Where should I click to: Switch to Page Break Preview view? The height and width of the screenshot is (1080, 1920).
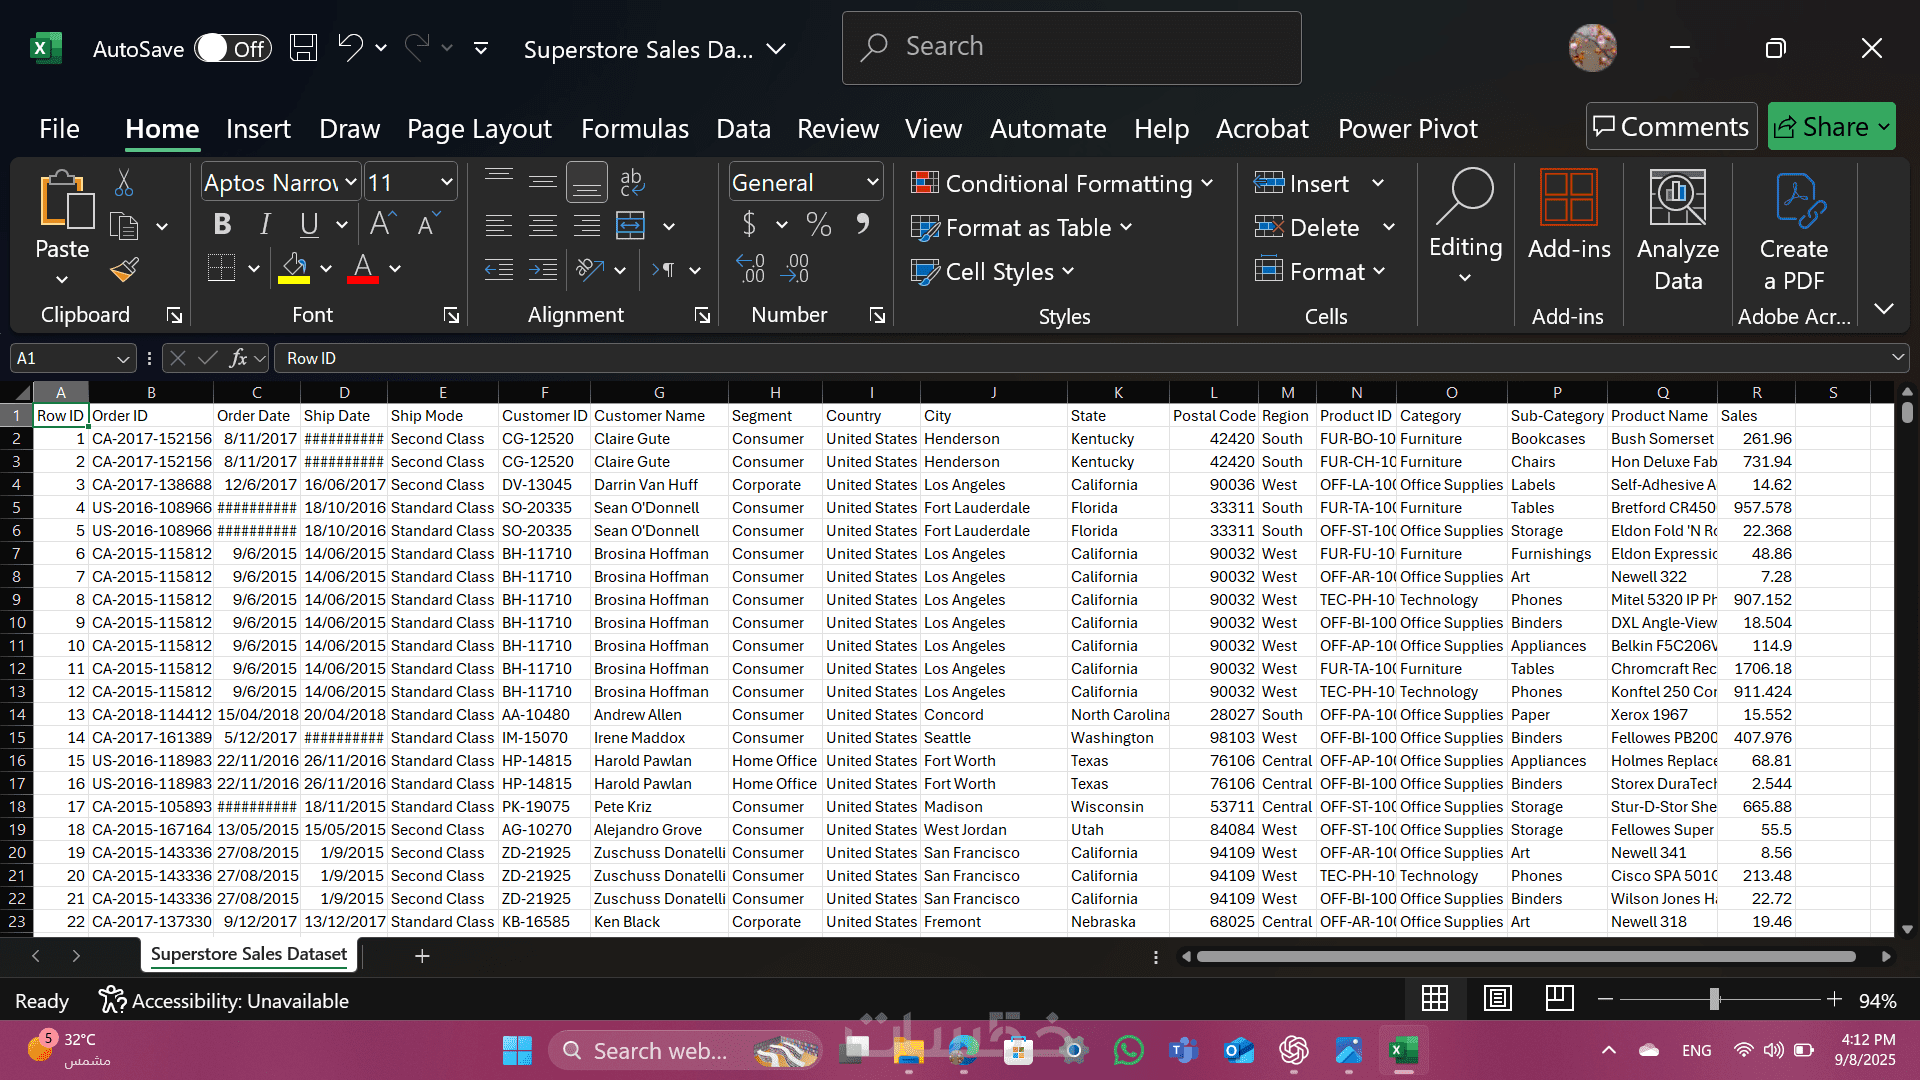tap(1559, 999)
